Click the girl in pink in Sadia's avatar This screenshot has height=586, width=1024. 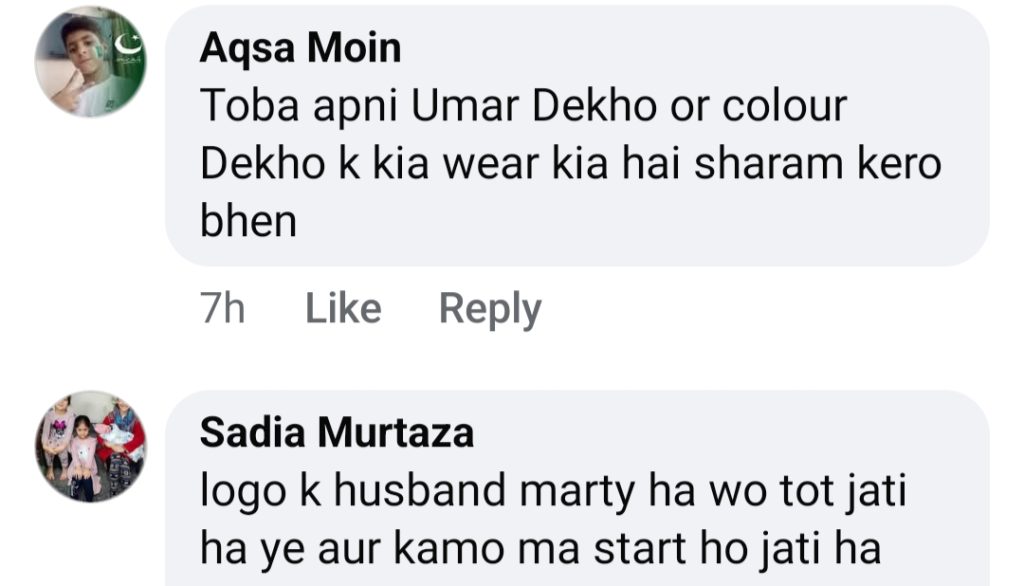(84, 455)
